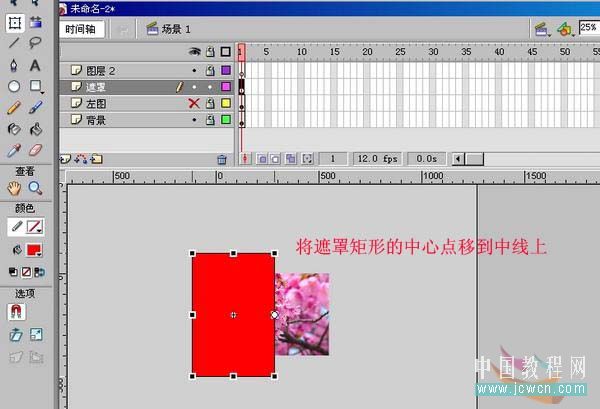The image size is (600, 409).
Task: Open the red fill color picker
Action: click(34, 250)
